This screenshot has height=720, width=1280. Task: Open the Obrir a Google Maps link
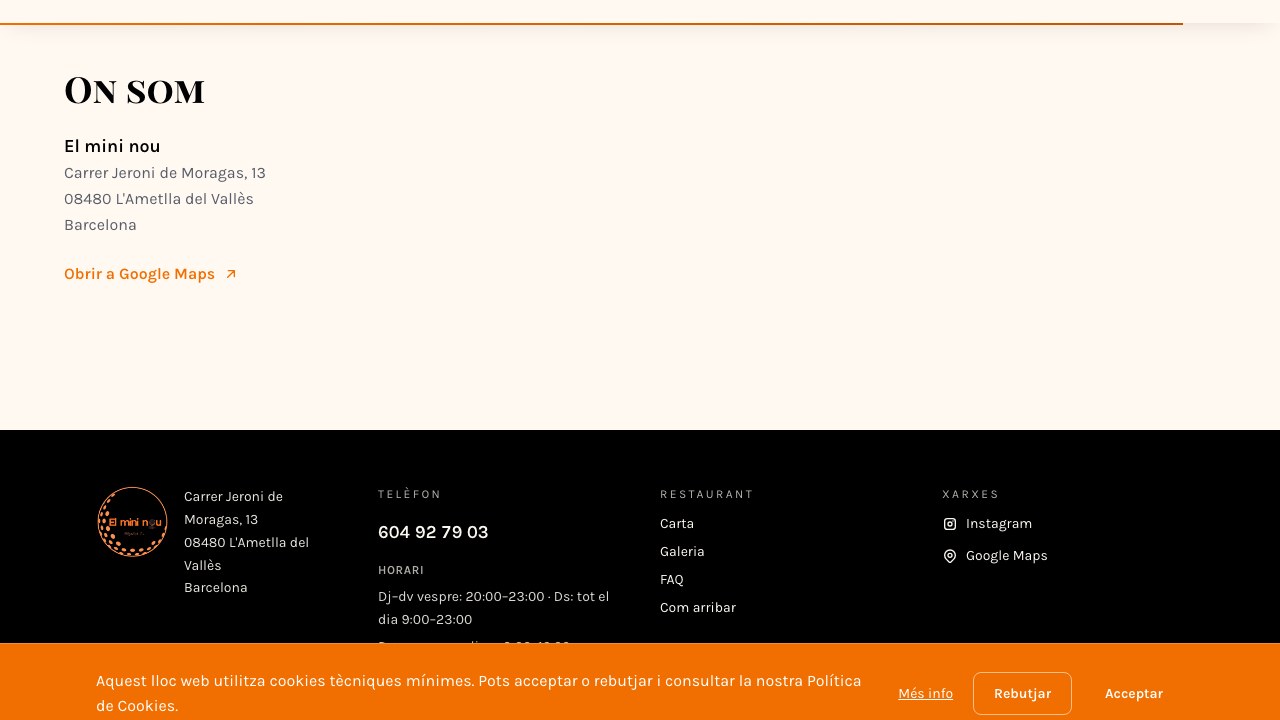[150, 274]
